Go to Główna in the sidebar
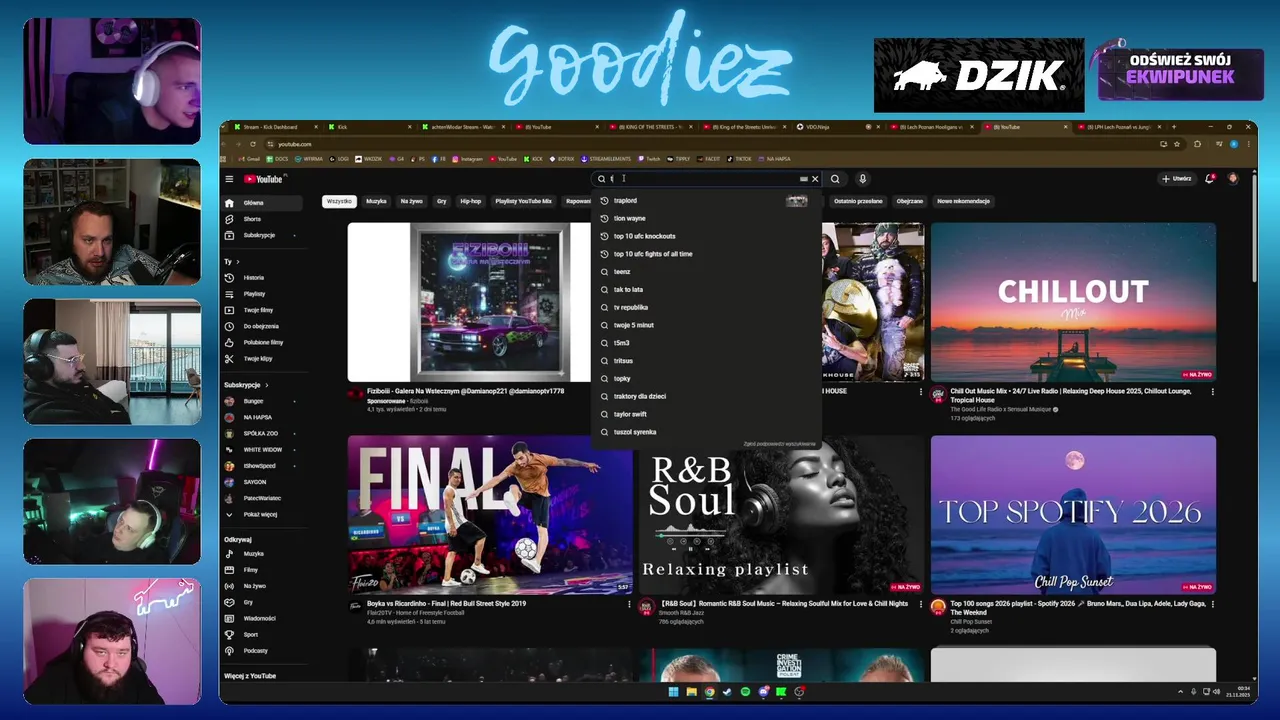This screenshot has width=1280, height=720. click(x=263, y=203)
